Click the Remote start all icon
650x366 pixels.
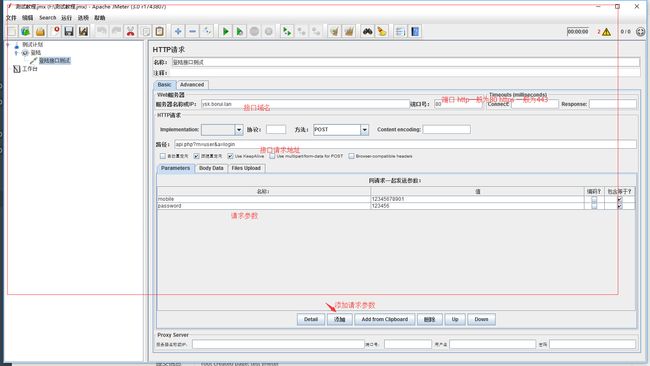tap(286, 32)
